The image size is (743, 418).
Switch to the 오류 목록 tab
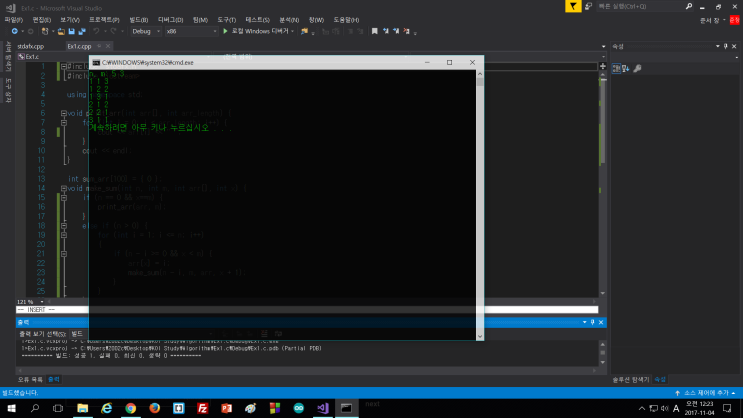click(30, 380)
